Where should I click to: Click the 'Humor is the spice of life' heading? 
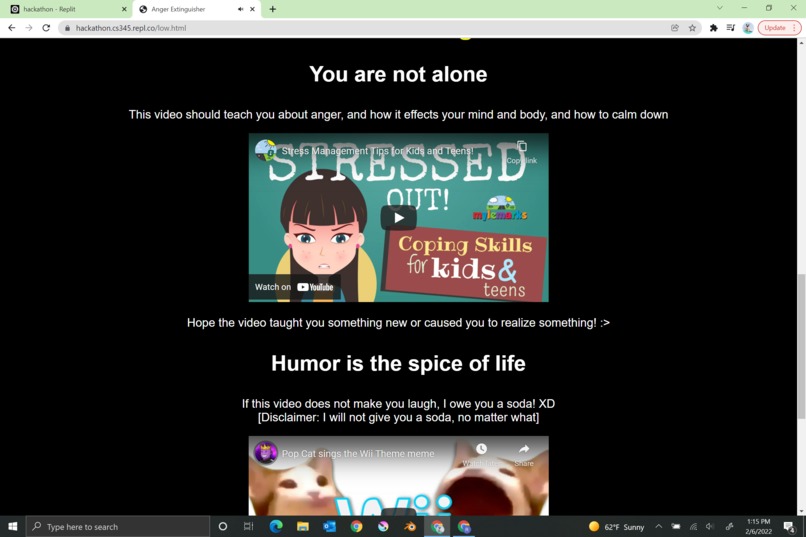(398, 363)
